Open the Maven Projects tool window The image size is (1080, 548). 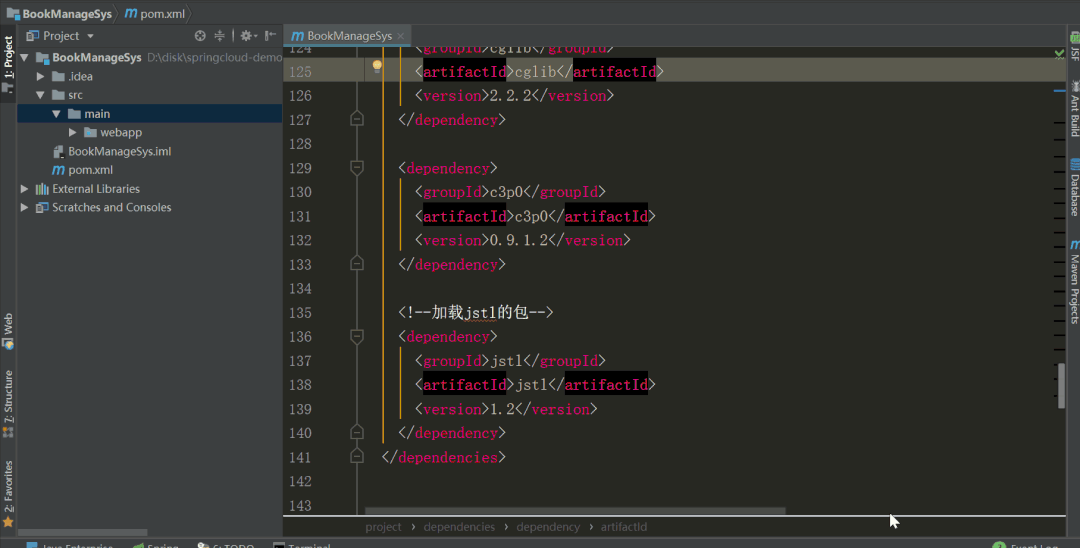click(1074, 282)
